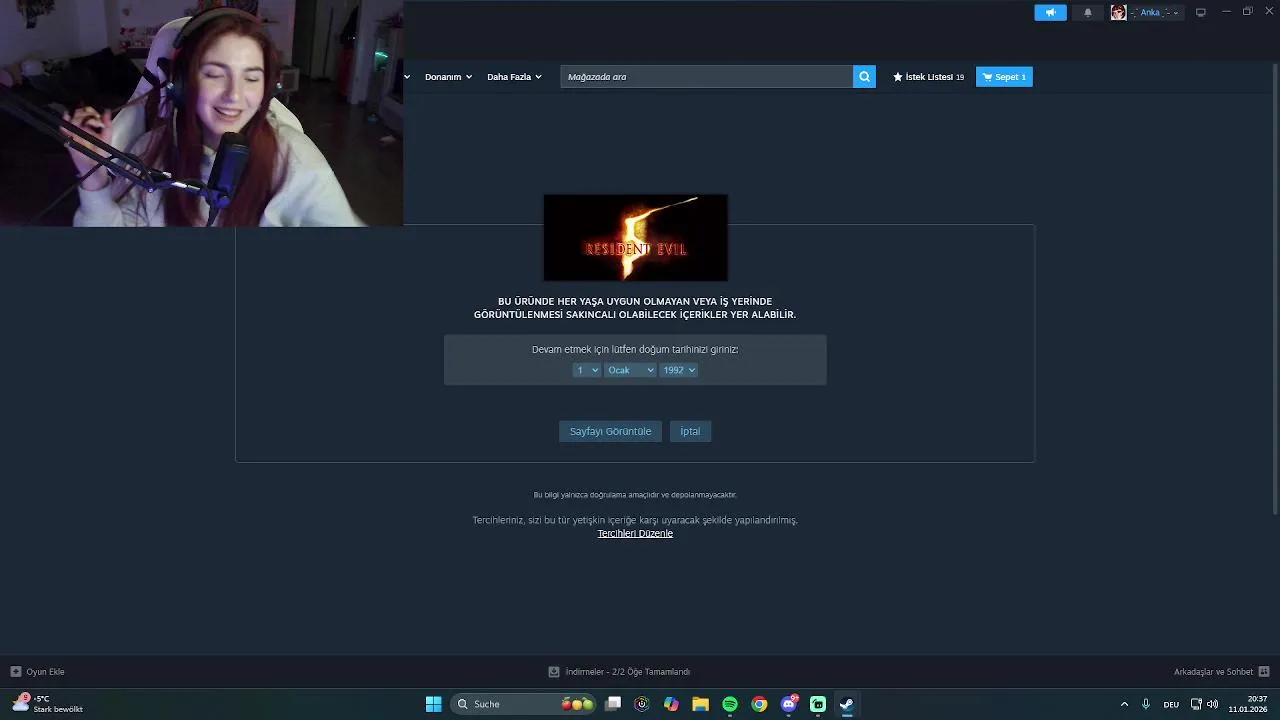Click the İptal button
This screenshot has height=720, width=1280.
[x=690, y=431]
